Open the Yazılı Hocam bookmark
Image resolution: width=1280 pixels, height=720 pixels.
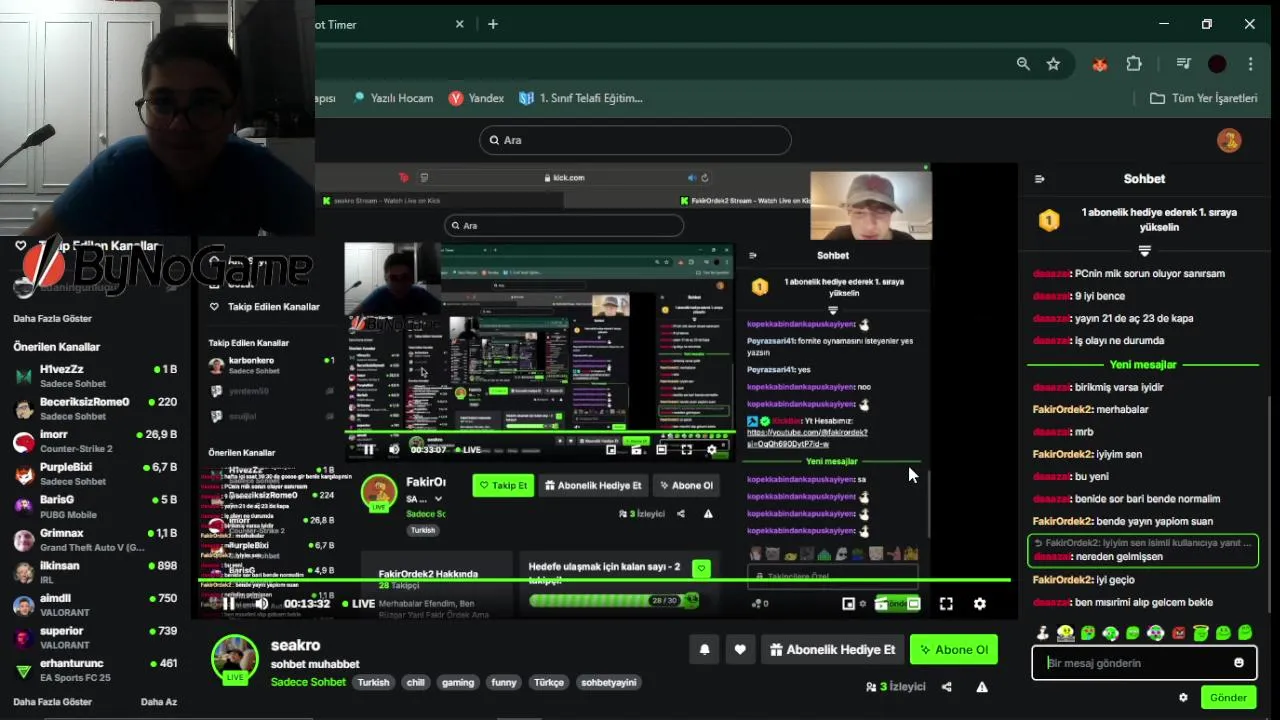click(392, 98)
